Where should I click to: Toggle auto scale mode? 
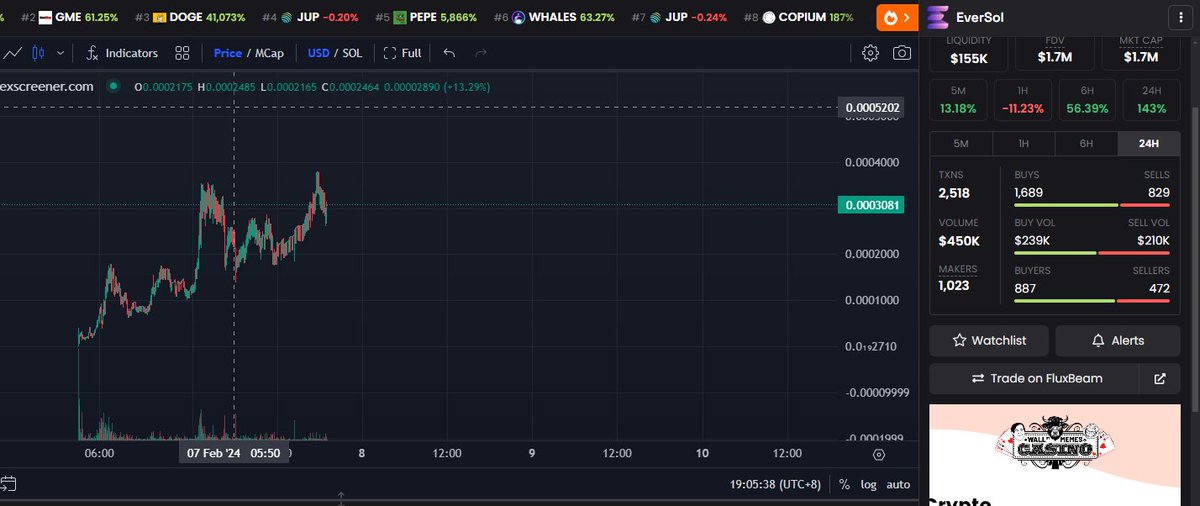click(x=898, y=484)
